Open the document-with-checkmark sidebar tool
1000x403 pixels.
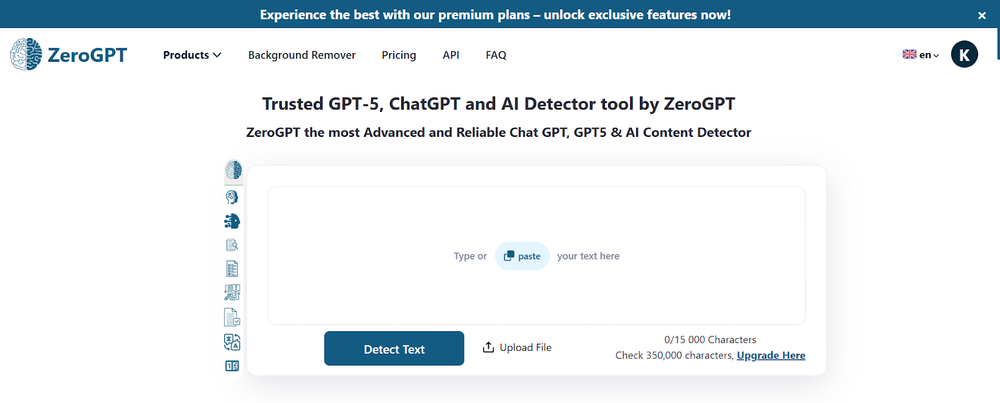coord(232,318)
